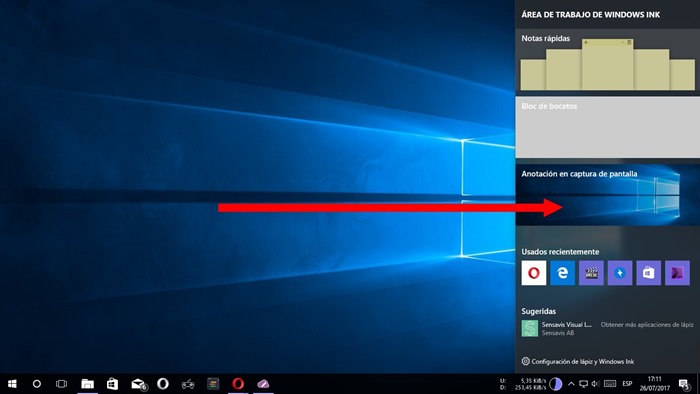
Task: Open the Bloc de bocetos sketchpad tile
Action: 608,128
